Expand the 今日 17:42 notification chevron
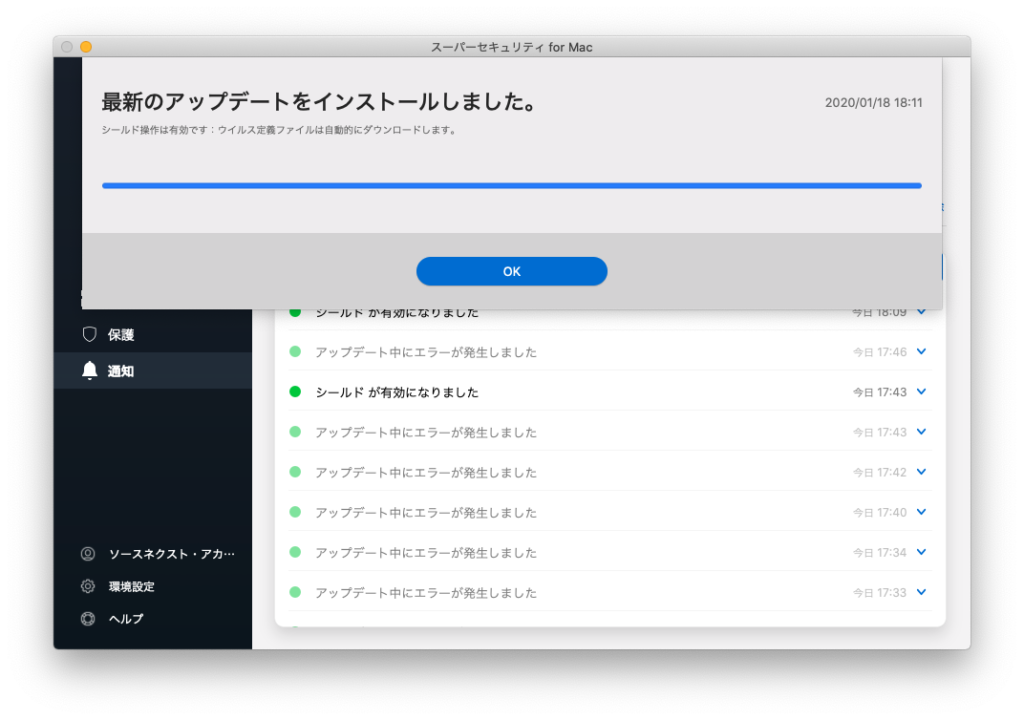Screen dimensions: 1024x720 tap(921, 472)
